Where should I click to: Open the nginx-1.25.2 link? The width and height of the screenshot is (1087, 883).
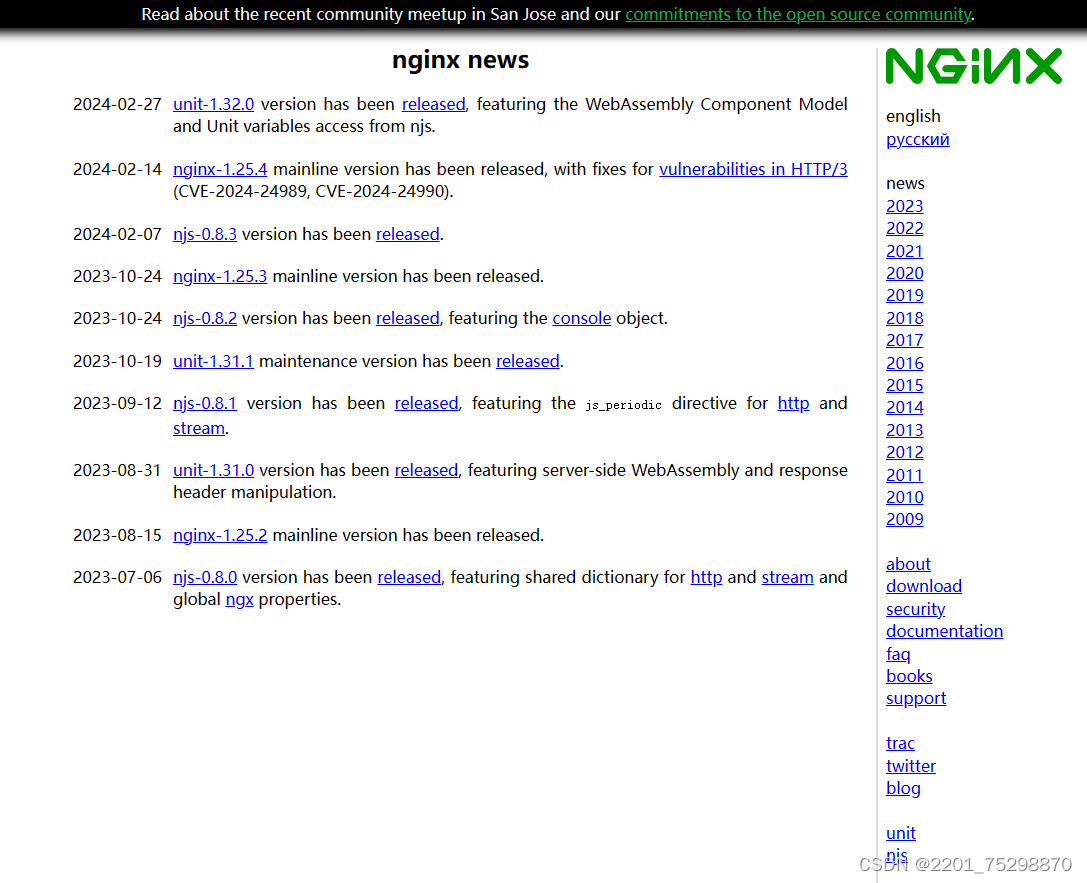click(220, 535)
